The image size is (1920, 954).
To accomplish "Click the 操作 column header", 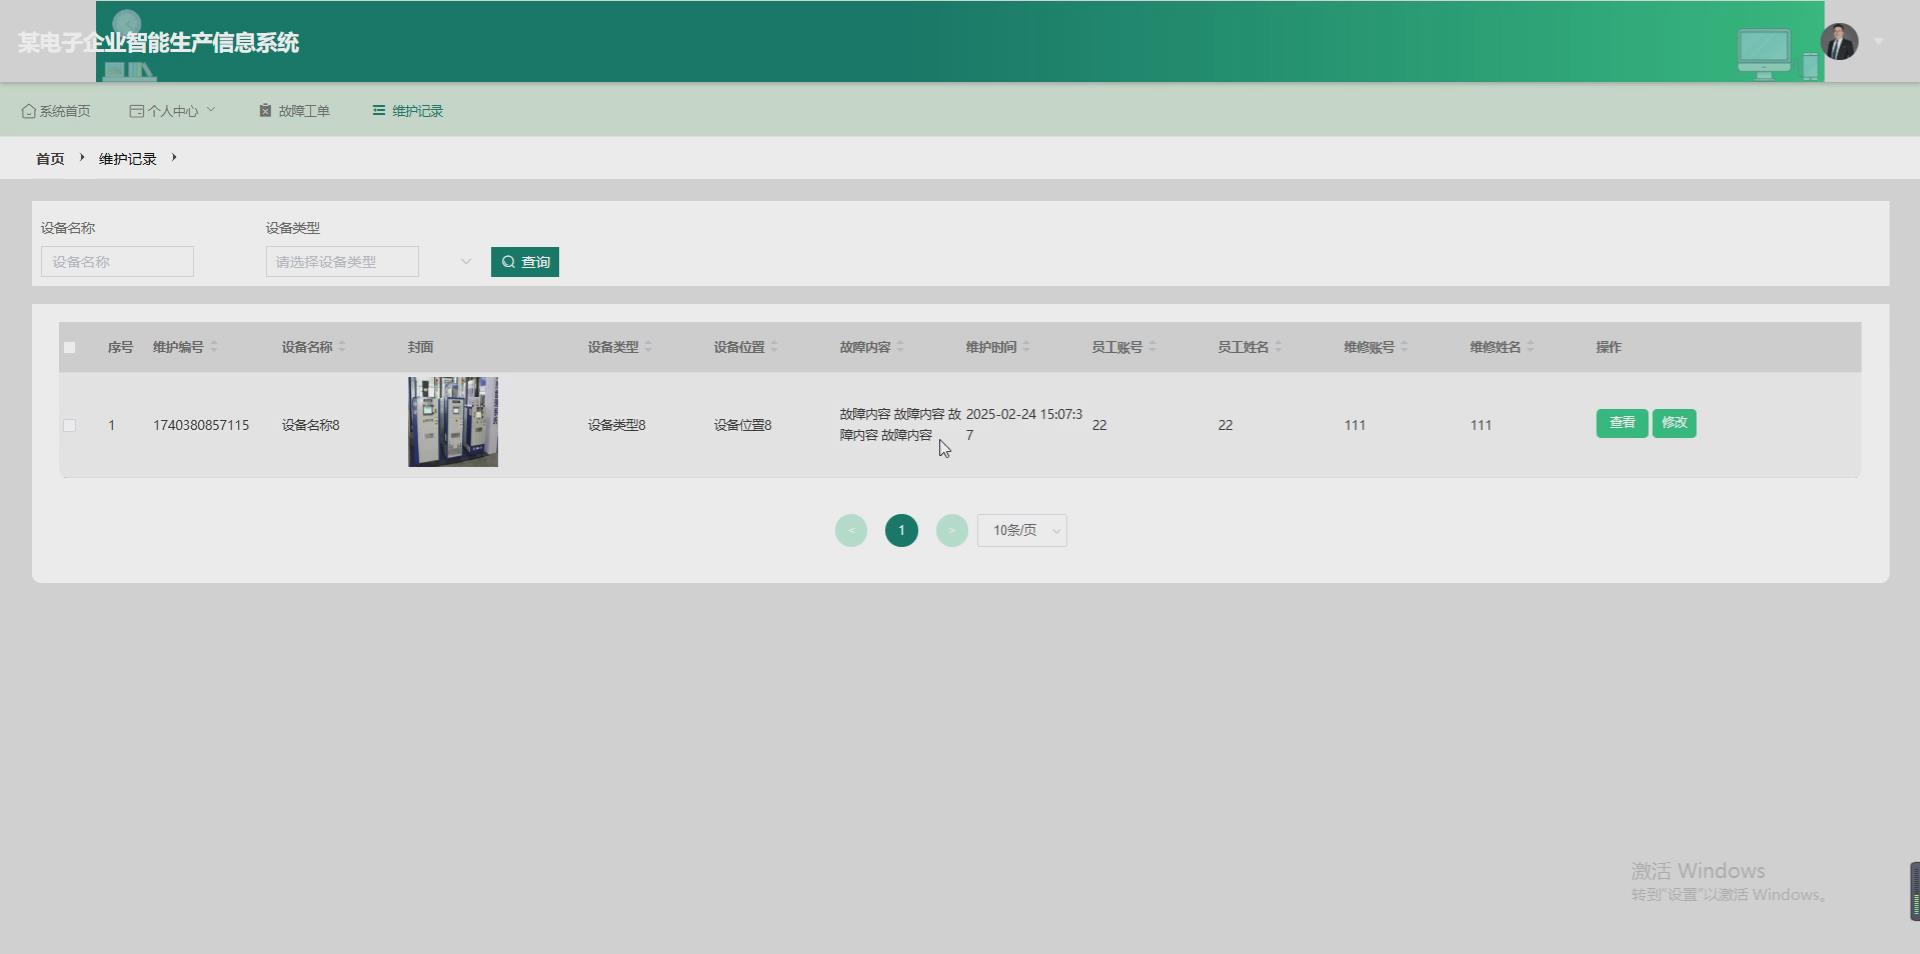I will [1608, 347].
